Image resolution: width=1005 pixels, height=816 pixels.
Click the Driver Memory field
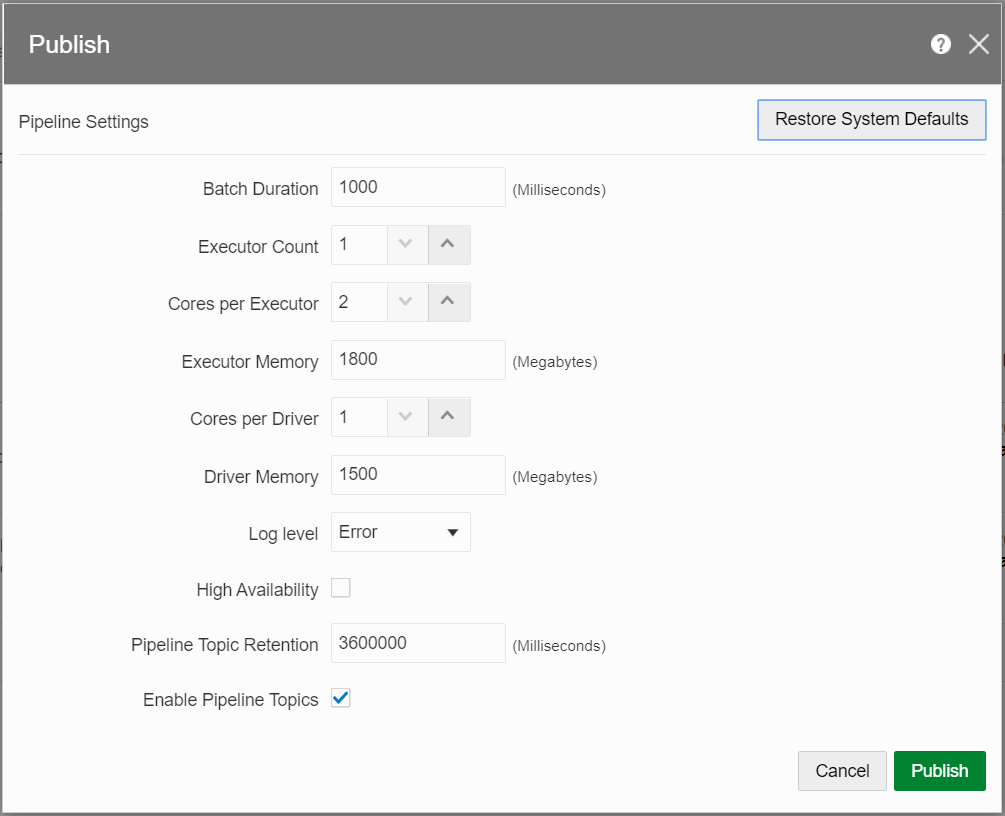[x=418, y=474]
